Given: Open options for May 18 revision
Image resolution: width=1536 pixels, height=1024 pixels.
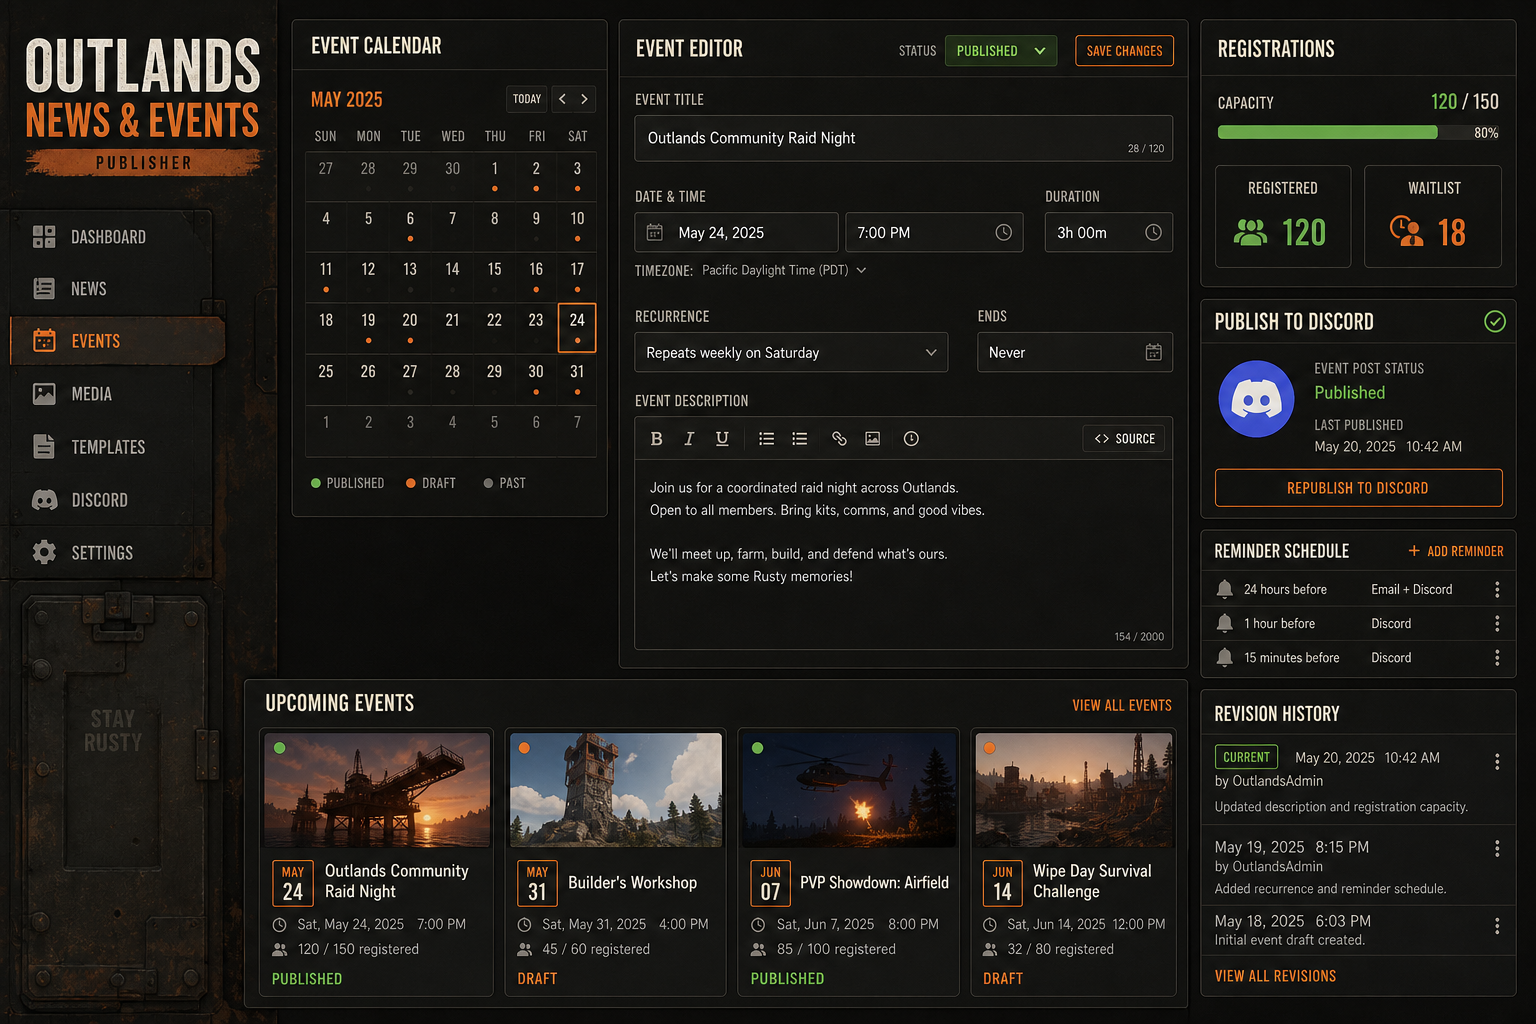Looking at the screenshot, I should 1497,926.
